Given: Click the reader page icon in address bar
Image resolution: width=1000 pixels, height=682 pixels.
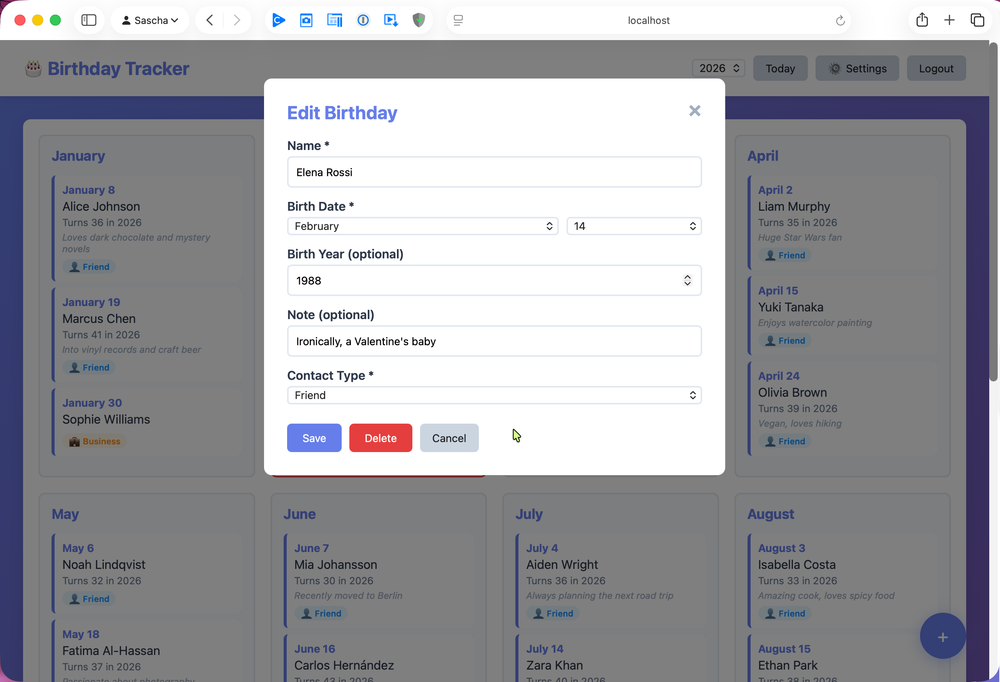Looking at the screenshot, I should click(458, 20).
